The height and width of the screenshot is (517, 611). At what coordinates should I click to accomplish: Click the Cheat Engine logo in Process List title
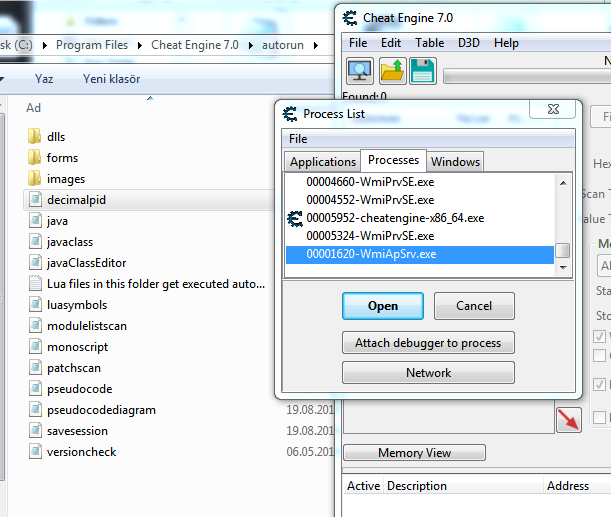[290, 114]
